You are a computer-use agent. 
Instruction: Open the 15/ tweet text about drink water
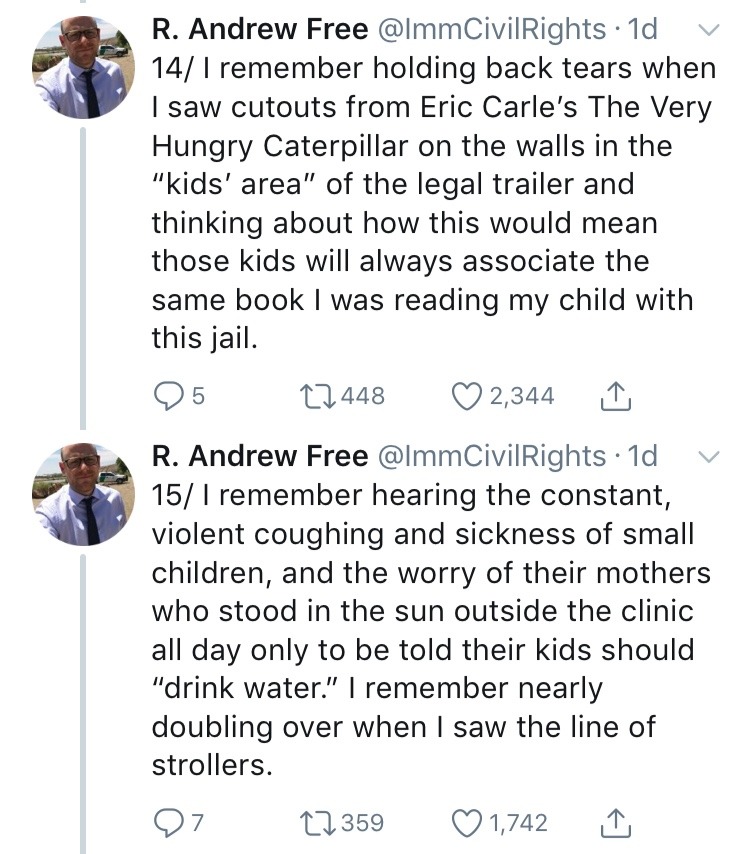pyautogui.click(x=430, y=630)
